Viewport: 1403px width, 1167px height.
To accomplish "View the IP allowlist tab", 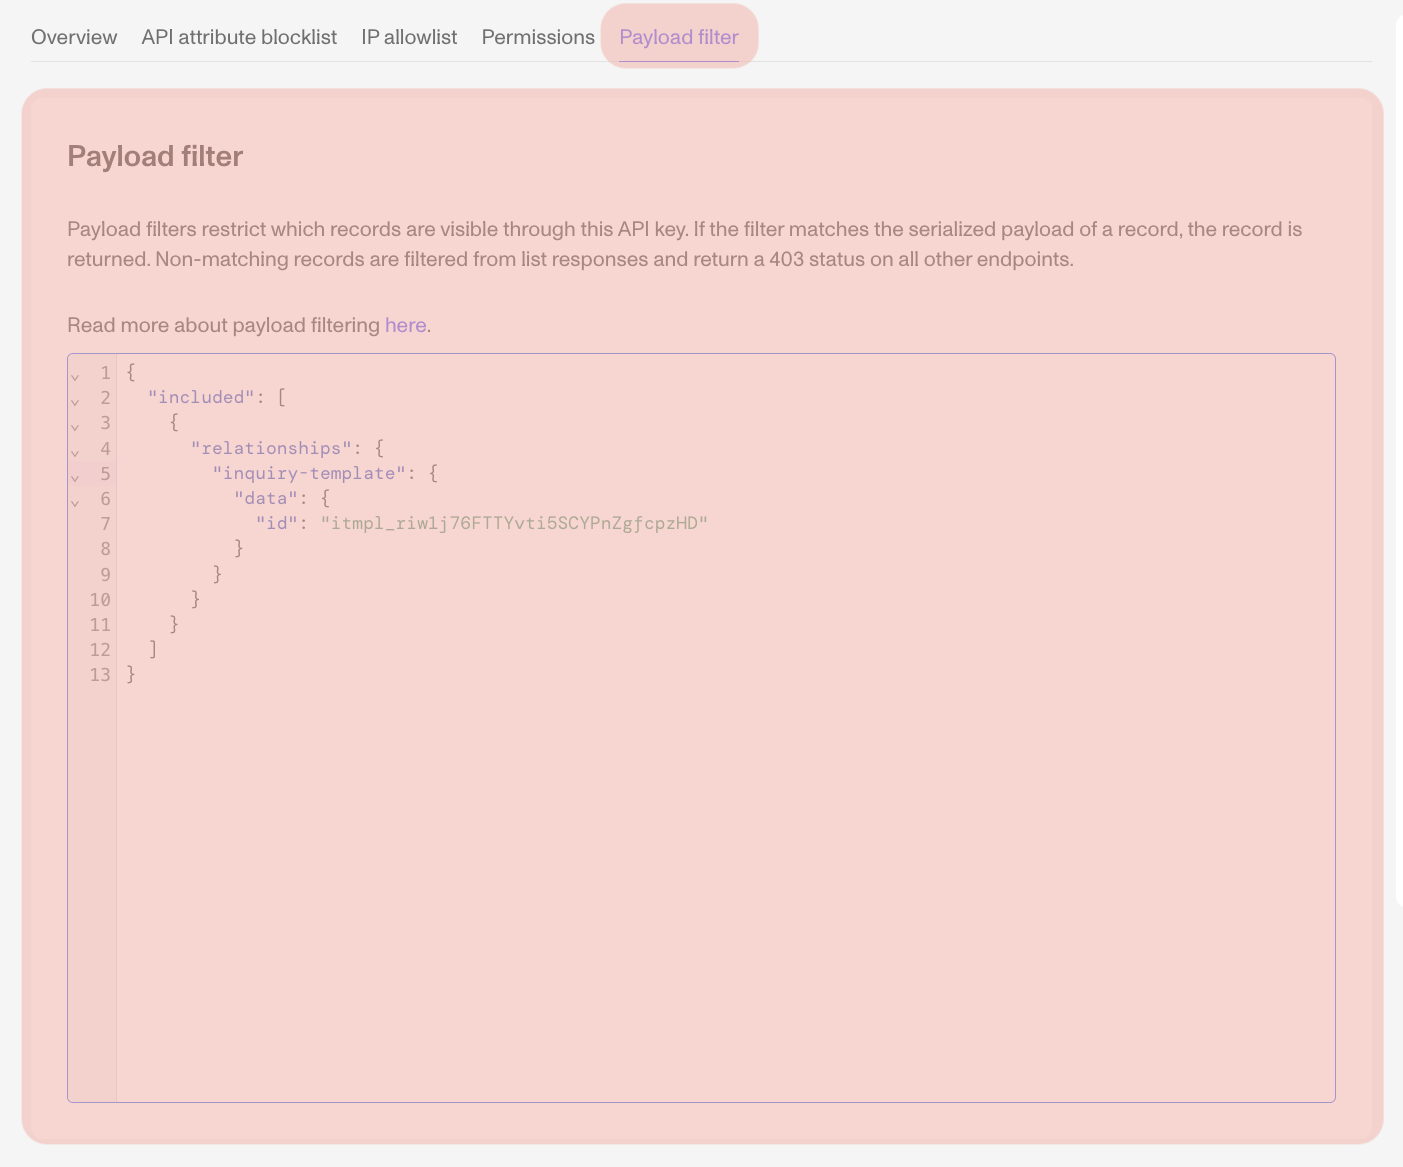I will [408, 37].
